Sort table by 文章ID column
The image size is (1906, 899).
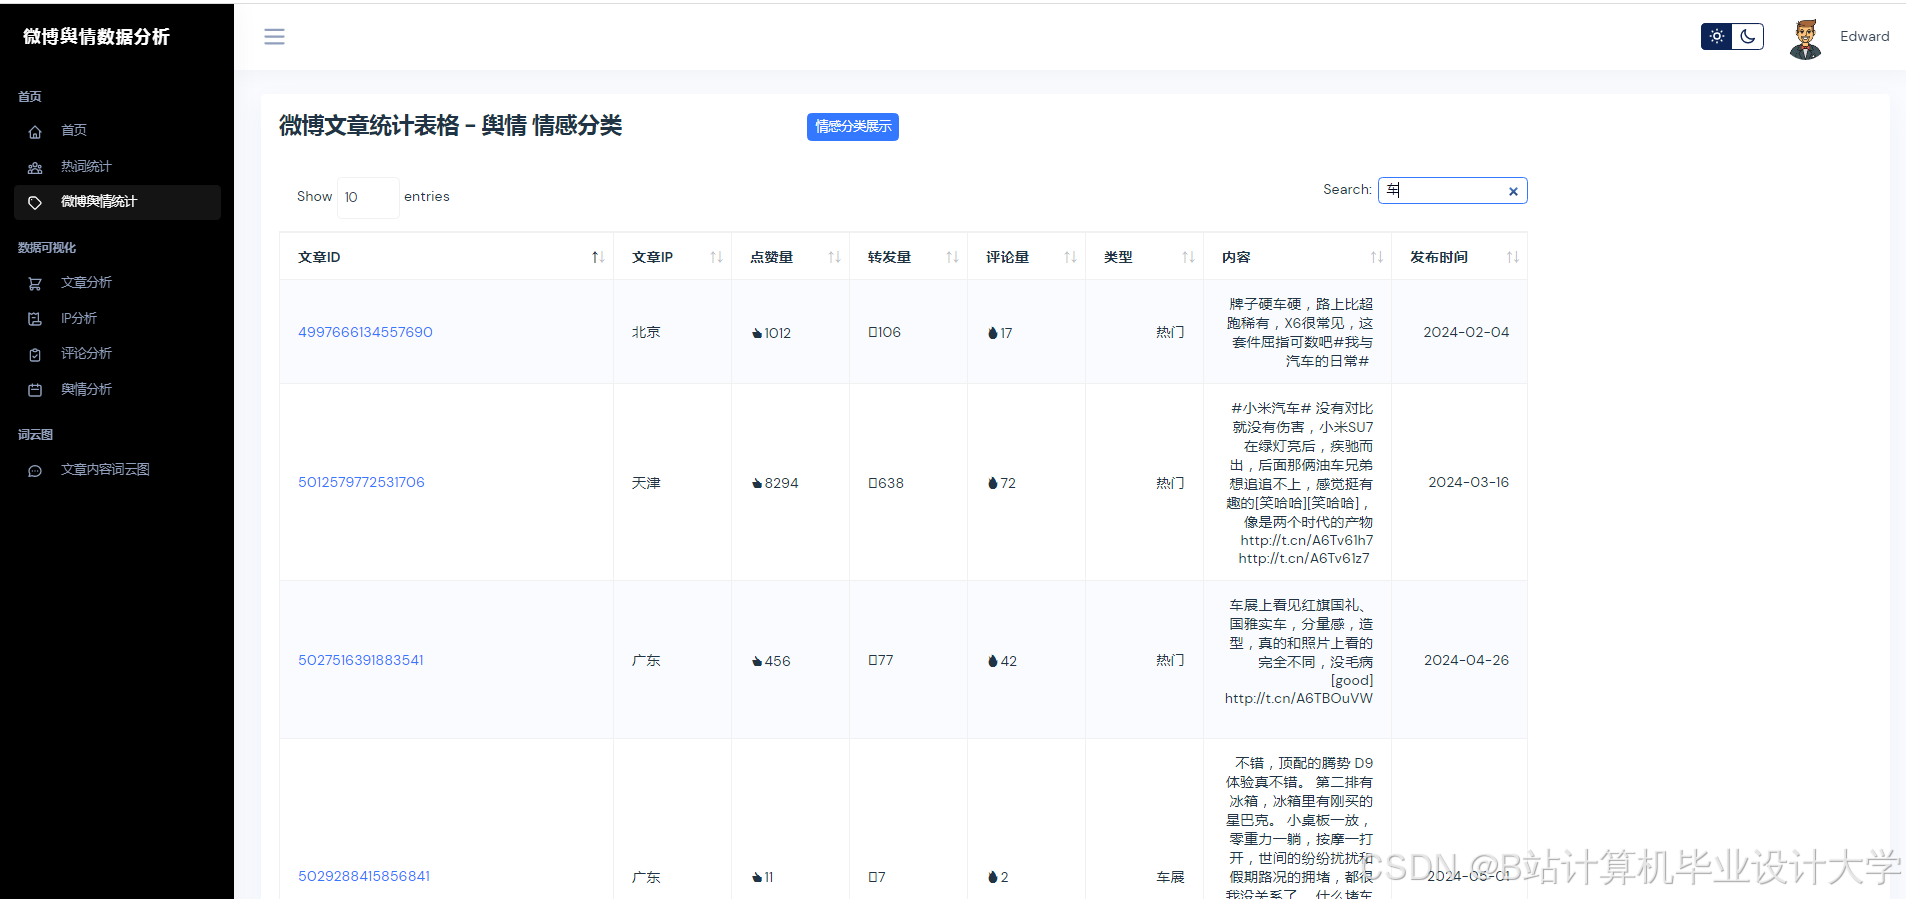(x=446, y=257)
